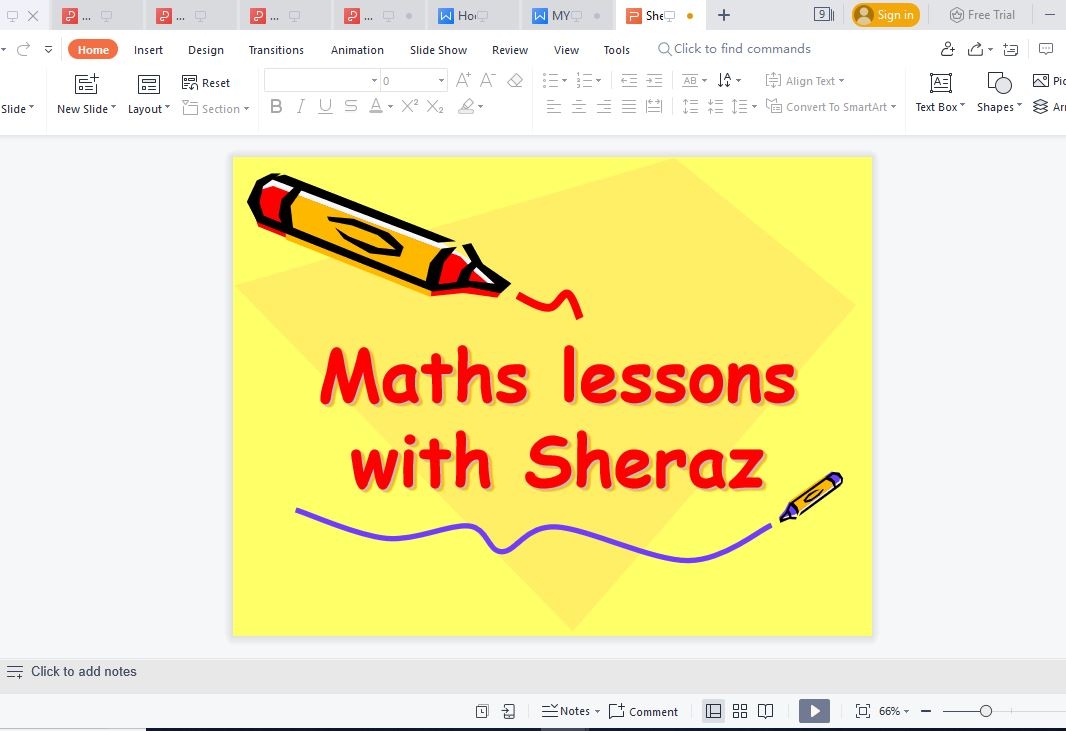1066x731 pixels.
Task: Open the Review tab
Action: coord(510,50)
